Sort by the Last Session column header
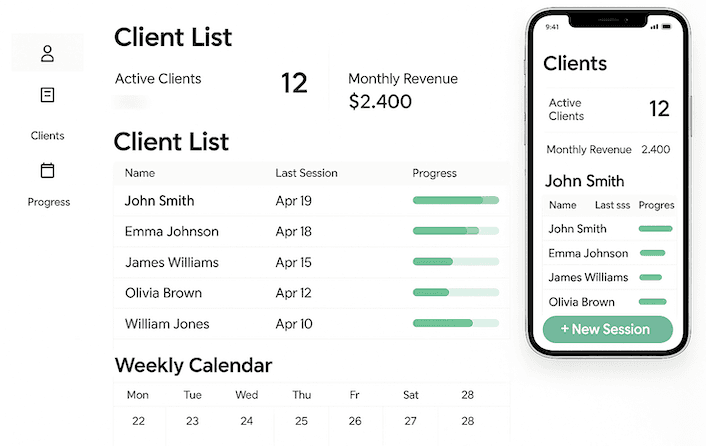The image size is (706, 446). point(306,173)
